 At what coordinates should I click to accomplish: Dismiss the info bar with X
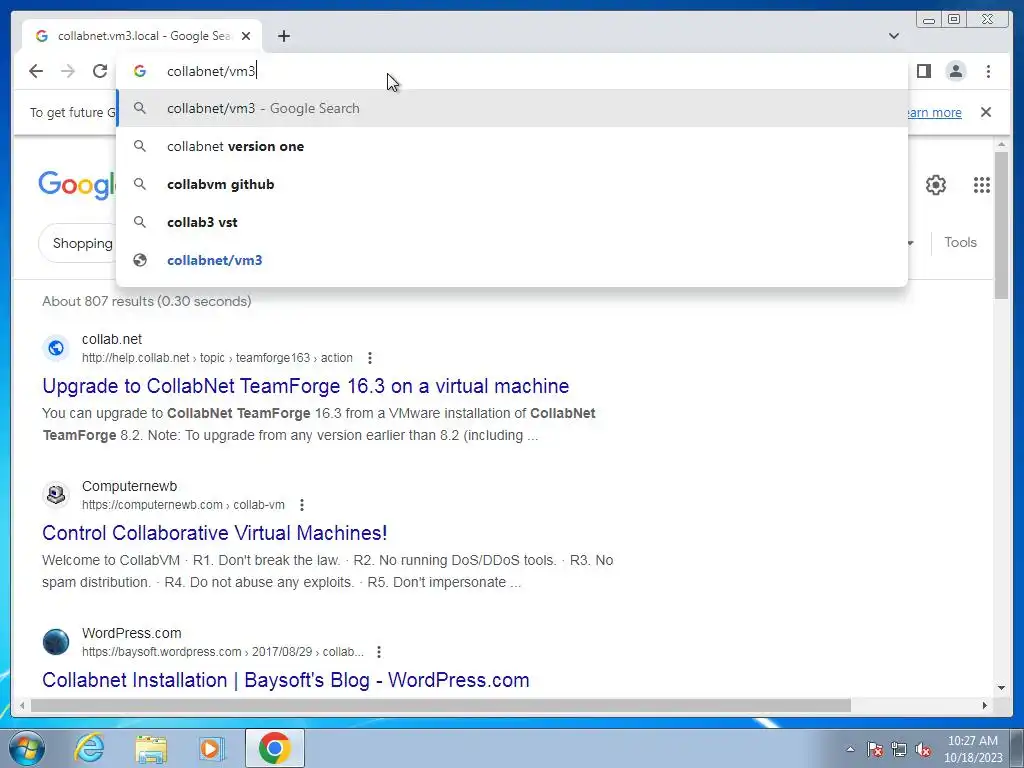point(985,112)
